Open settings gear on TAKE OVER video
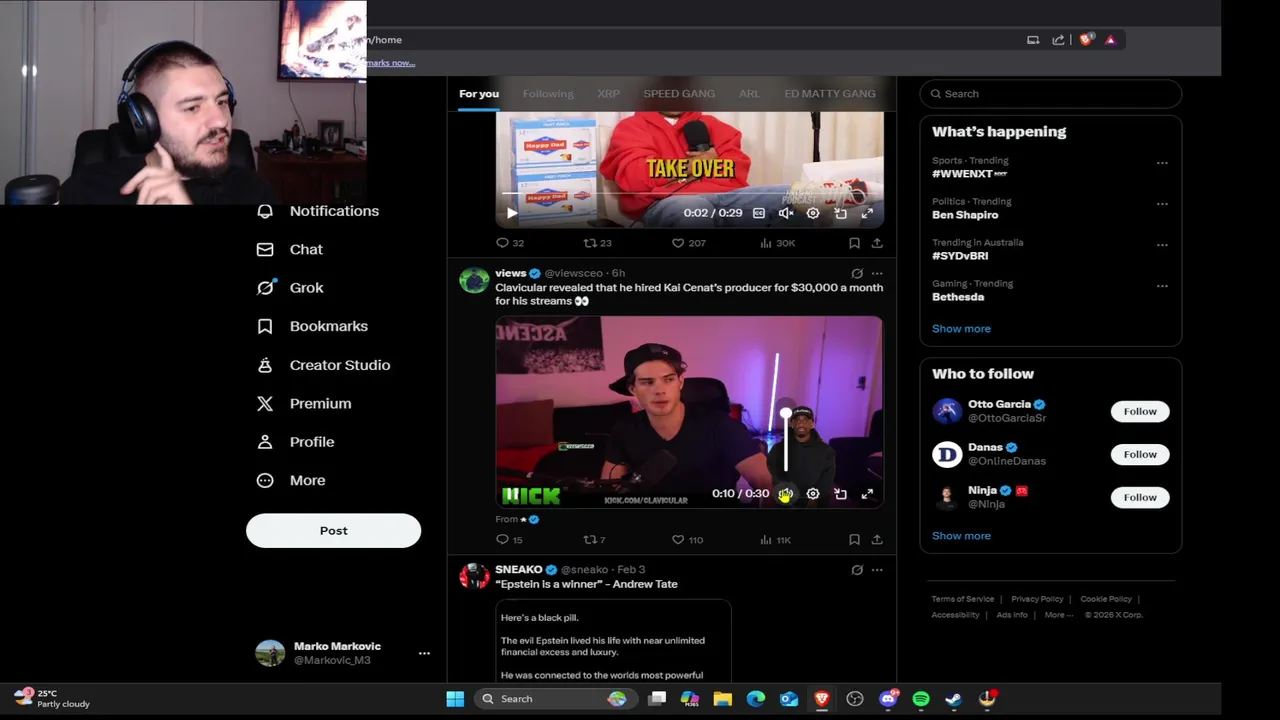Screen dimensions: 1280x720 click(813, 213)
